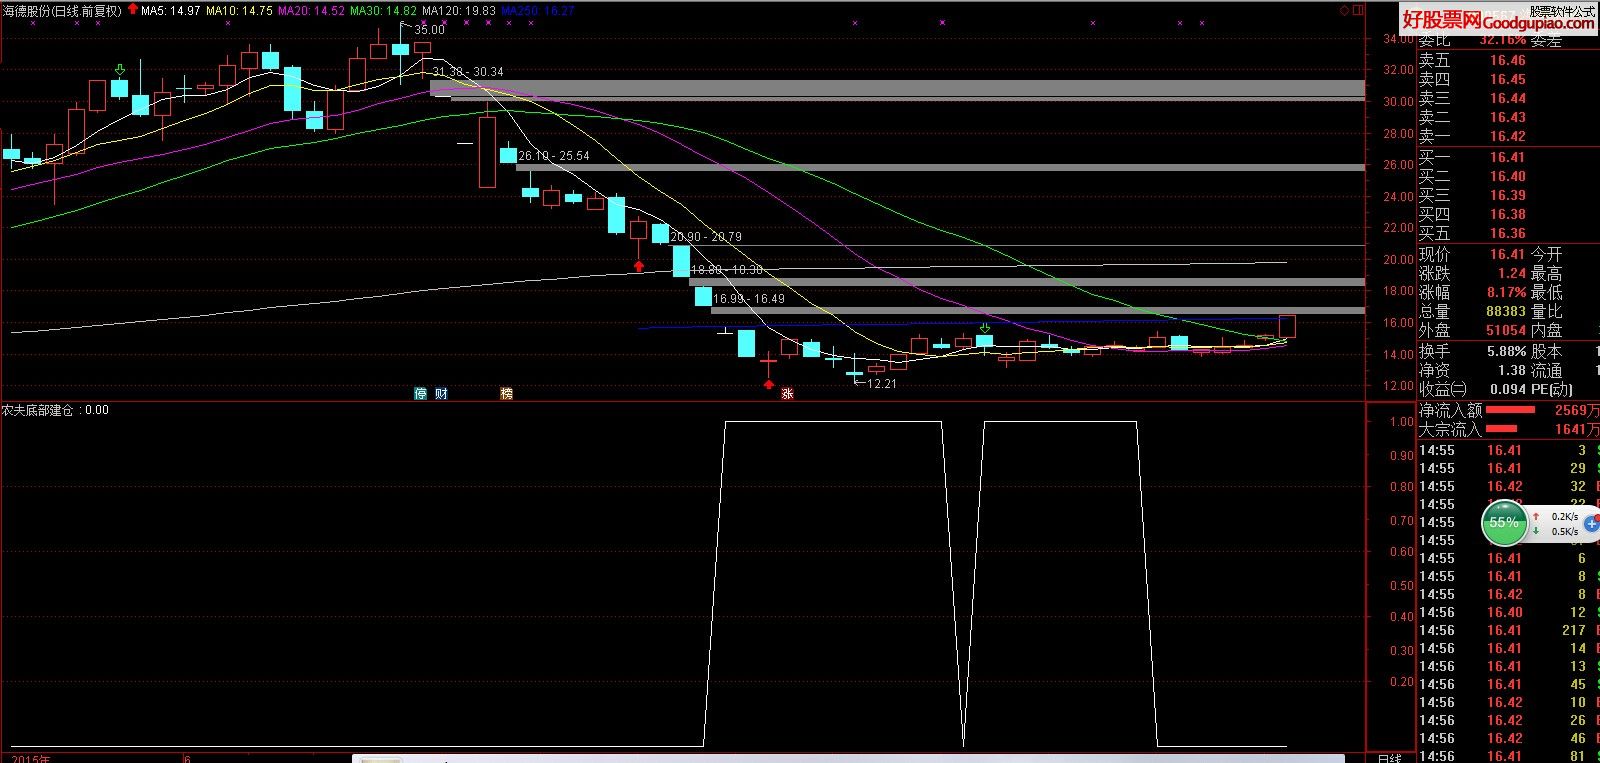The image size is (1600, 763).
Task: Click the 涨幅 value 8.17%
Action: coord(1506,292)
